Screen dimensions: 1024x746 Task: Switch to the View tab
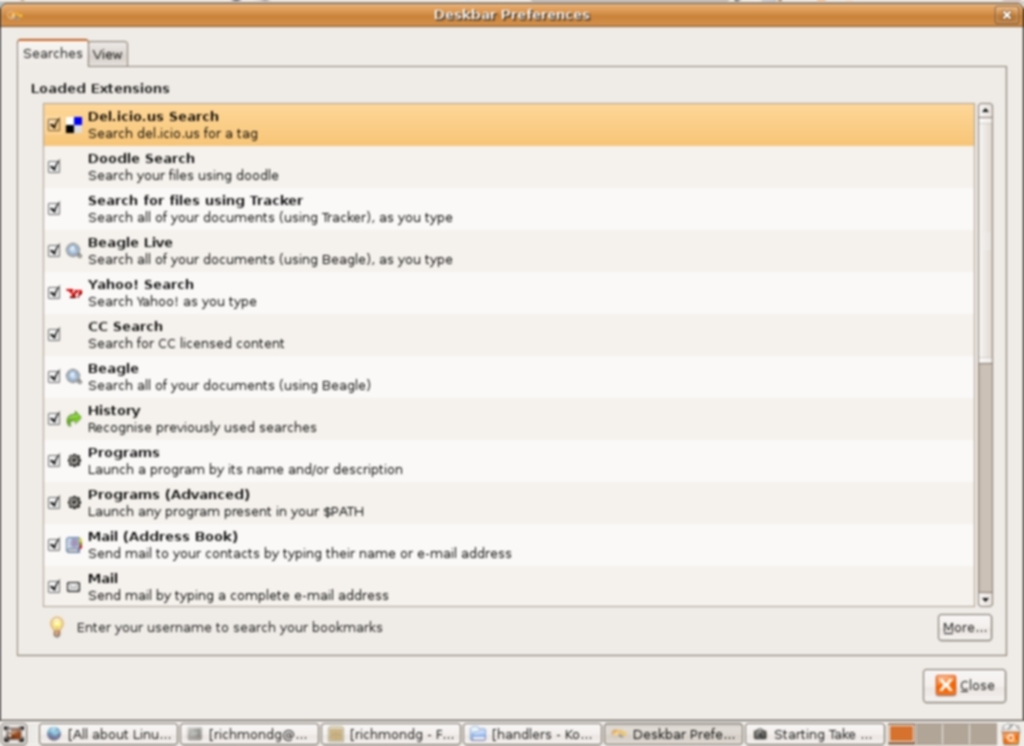107,54
